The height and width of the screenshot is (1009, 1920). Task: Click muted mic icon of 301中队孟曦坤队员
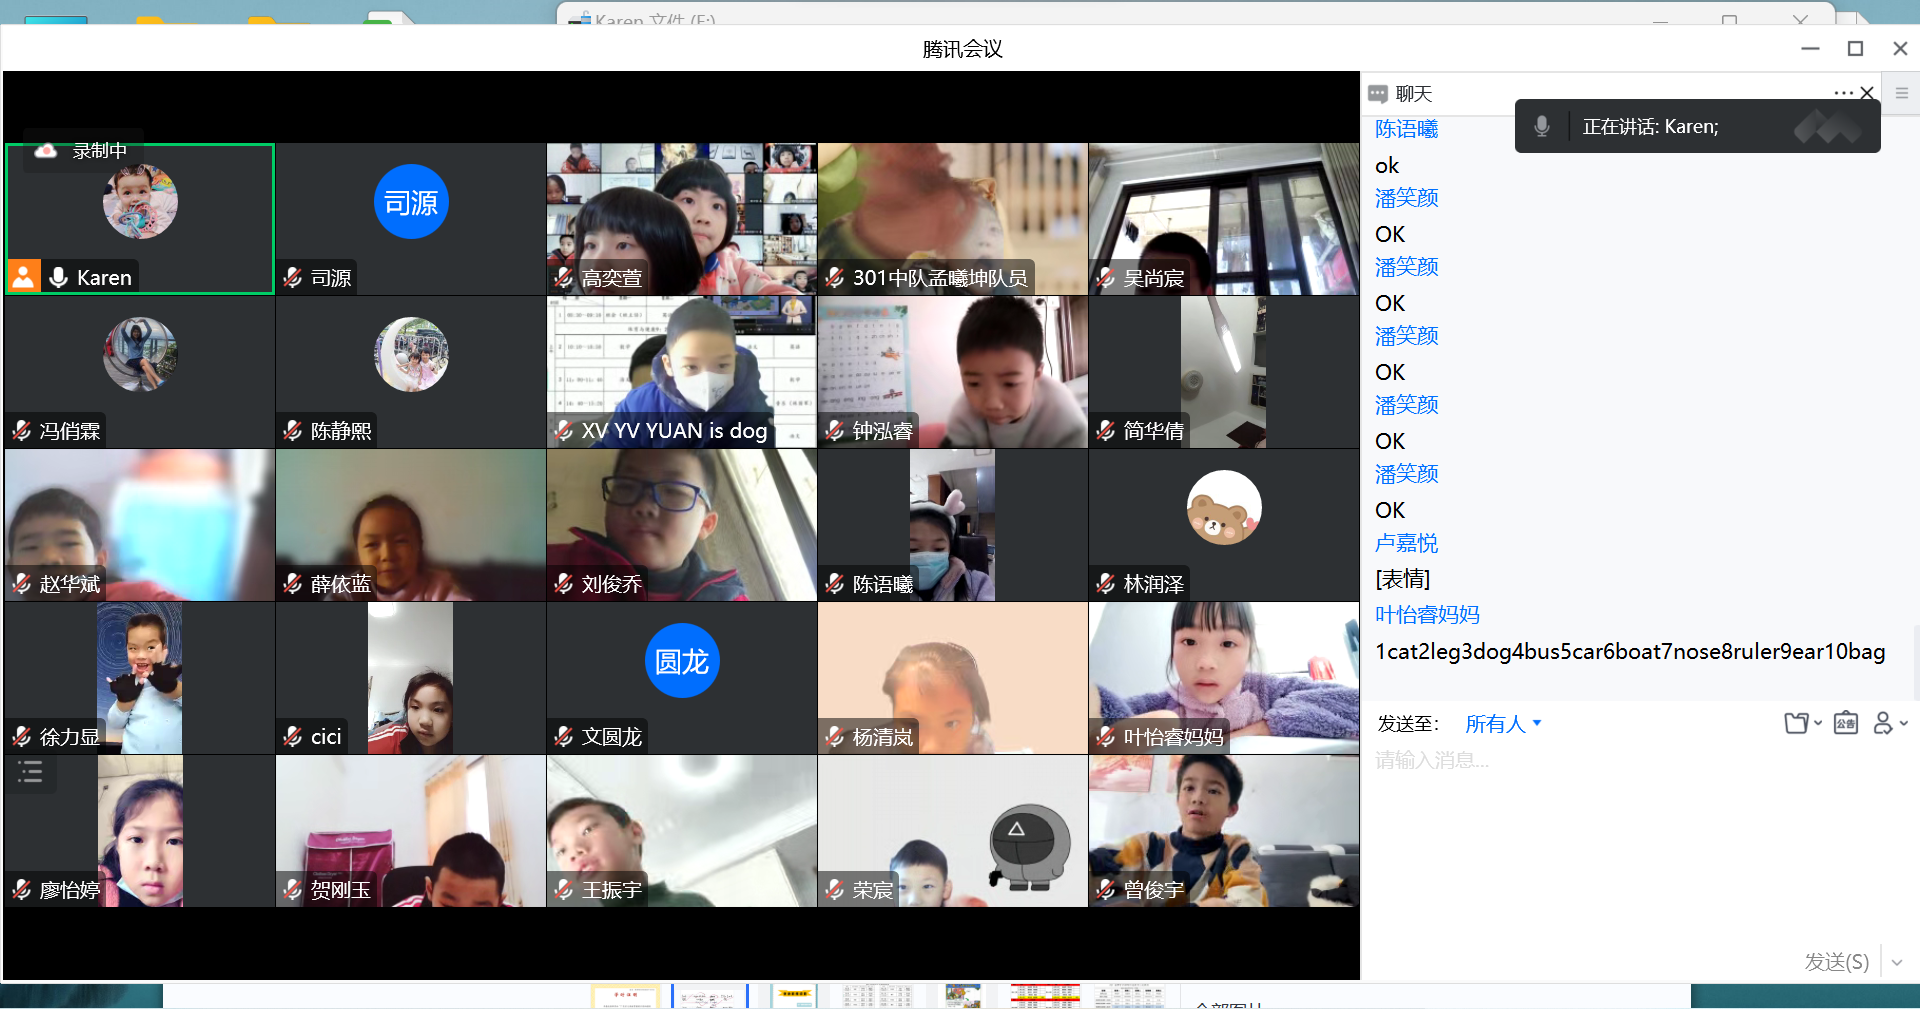coord(835,277)
